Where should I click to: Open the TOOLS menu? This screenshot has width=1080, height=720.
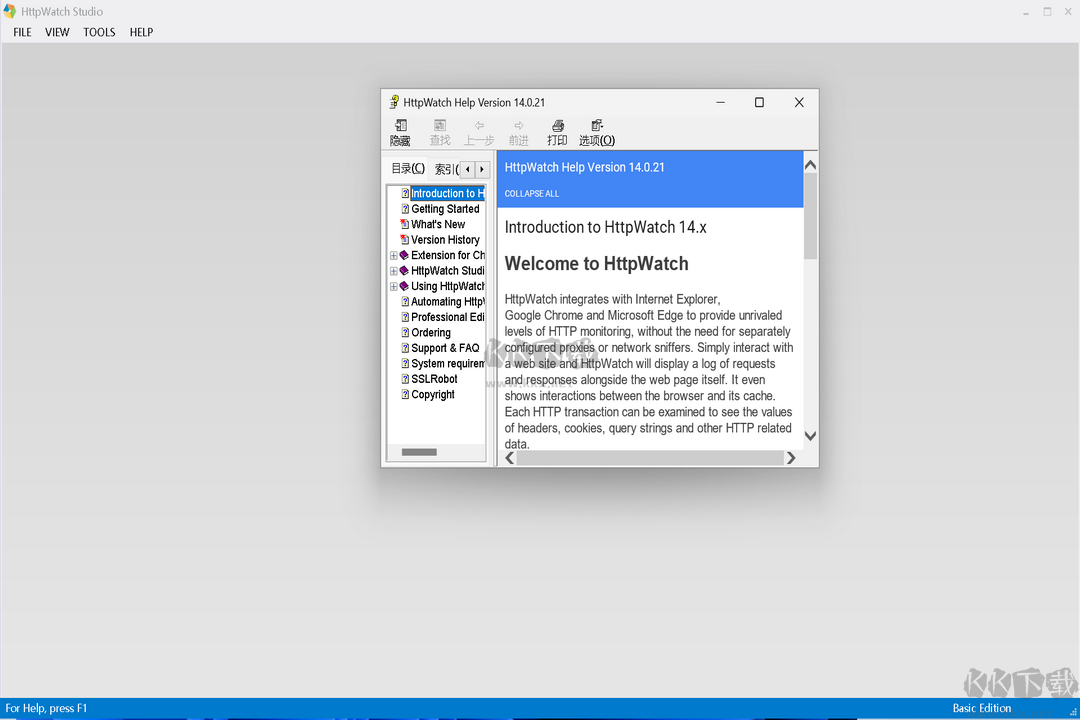[99, 32]
